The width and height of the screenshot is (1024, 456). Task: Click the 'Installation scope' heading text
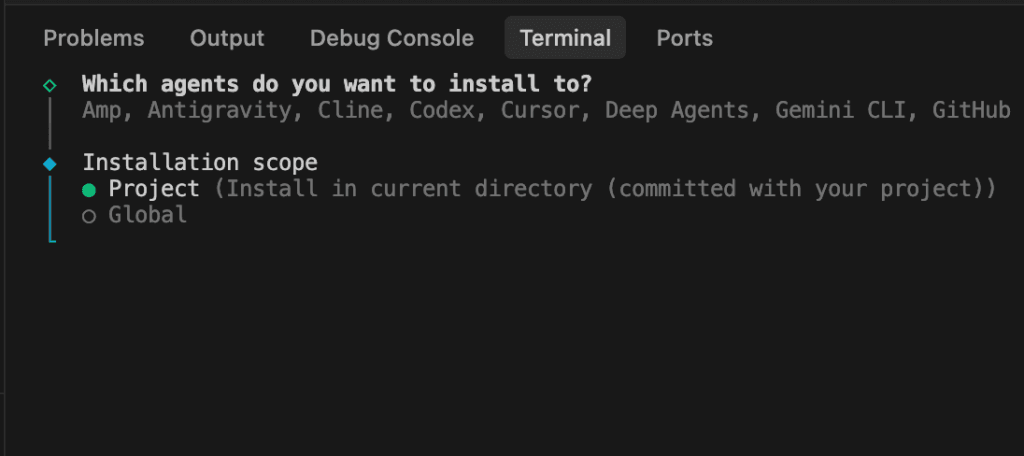click(x=199, y=162)
